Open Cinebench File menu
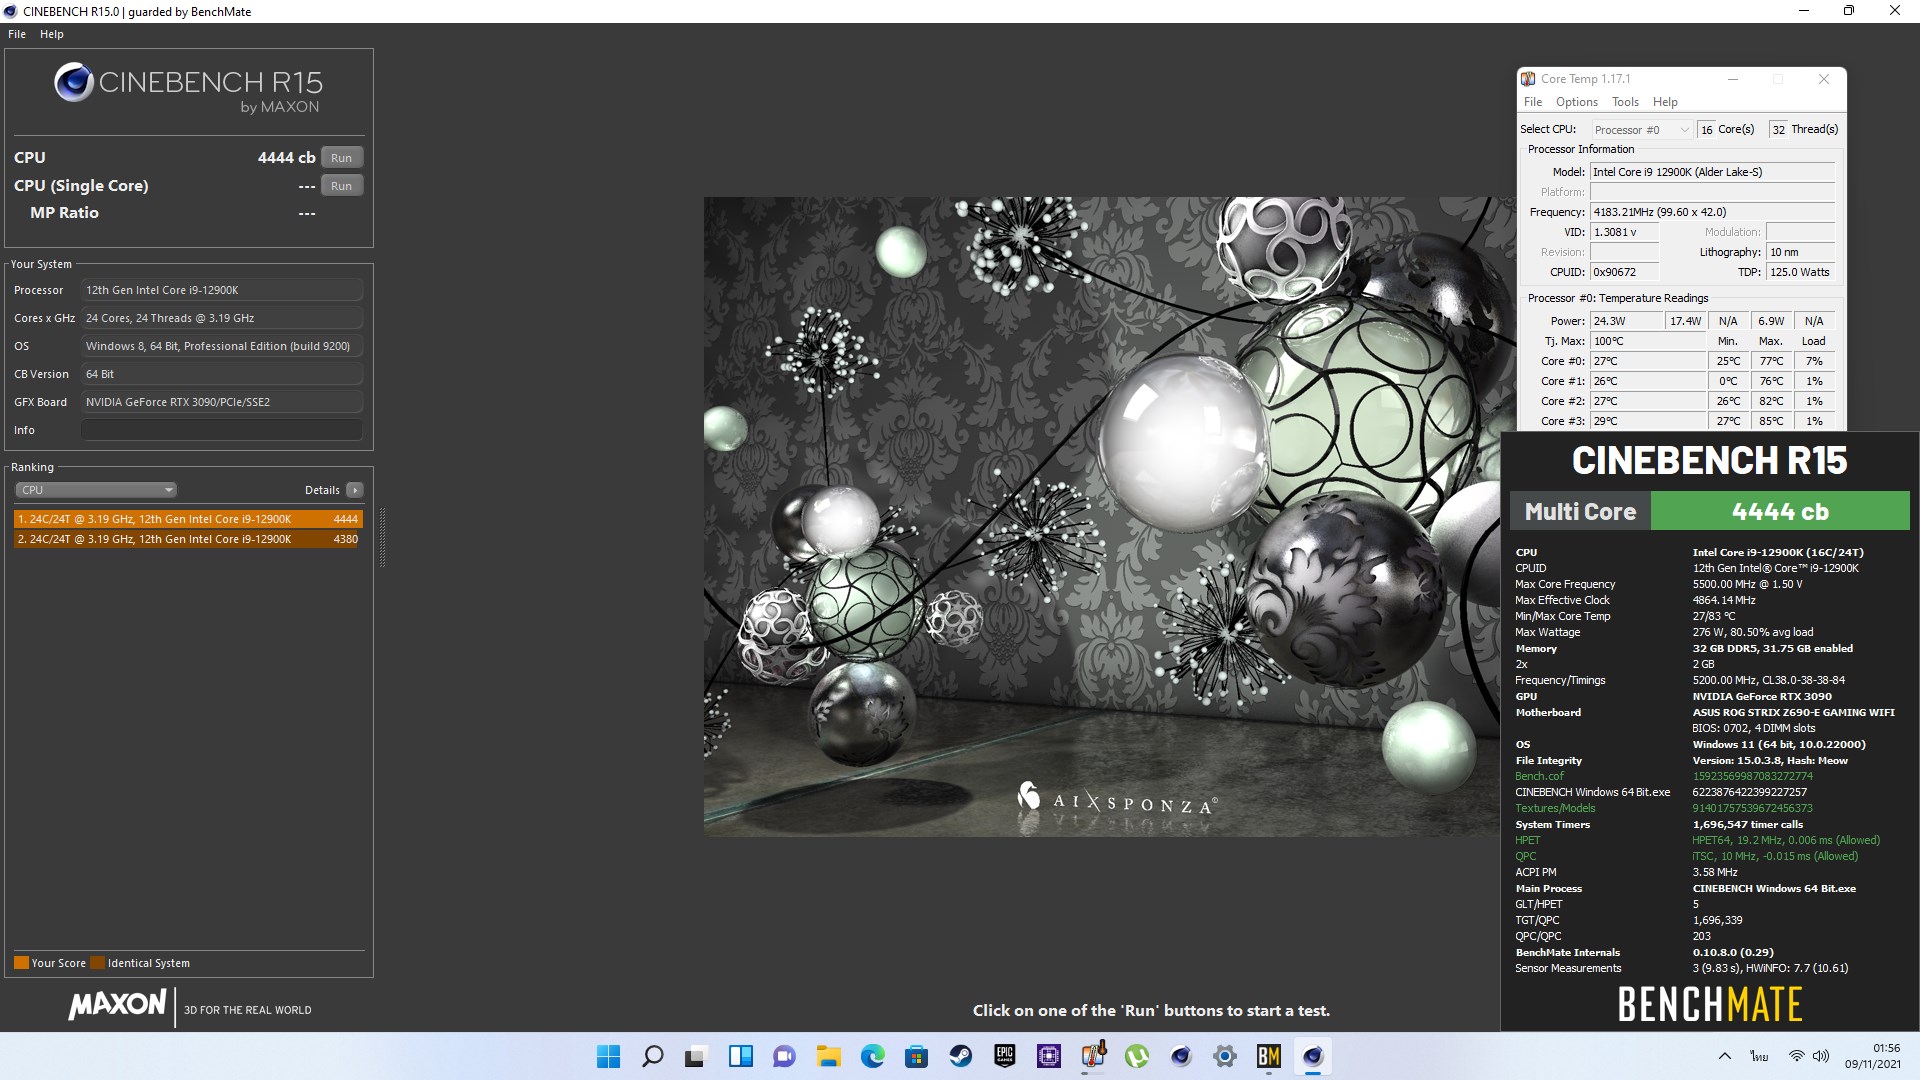This screenshot has width=1920, height=1080. tap(17, 34)
